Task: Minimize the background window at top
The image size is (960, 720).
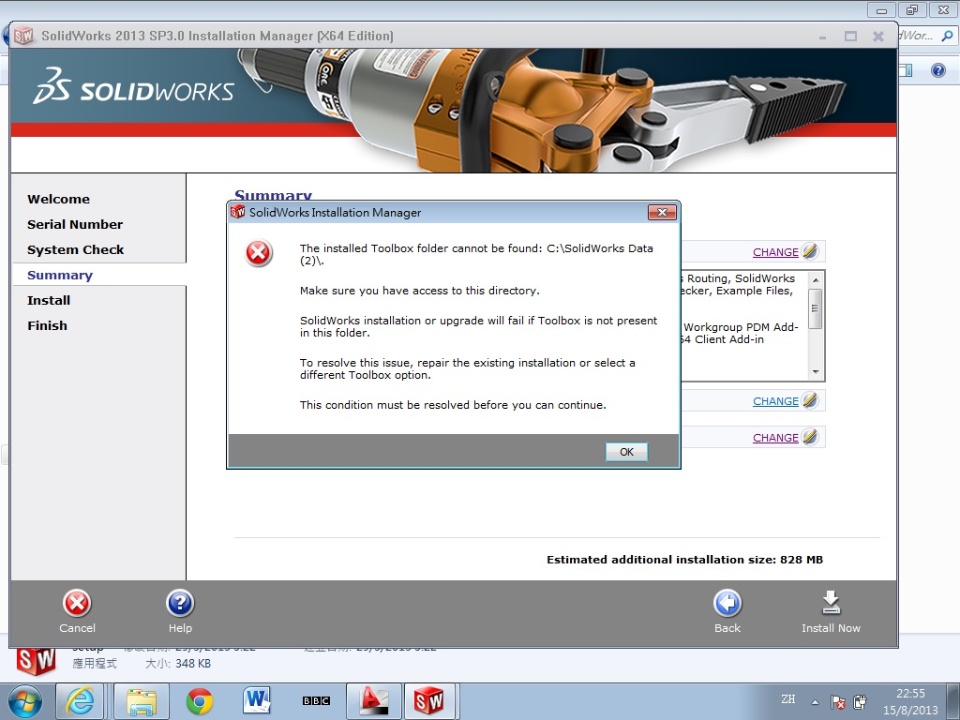Action: click(881, 10)
